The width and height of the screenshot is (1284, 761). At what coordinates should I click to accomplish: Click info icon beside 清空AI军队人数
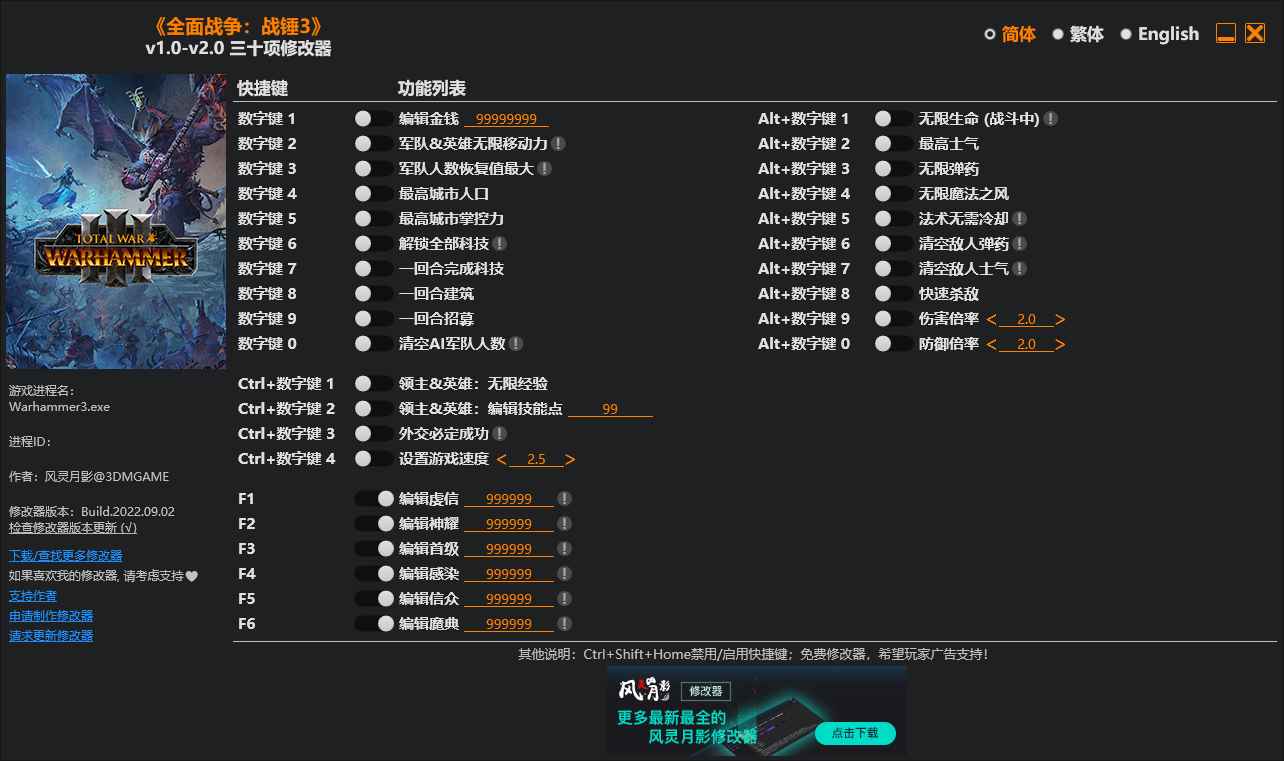515,344
